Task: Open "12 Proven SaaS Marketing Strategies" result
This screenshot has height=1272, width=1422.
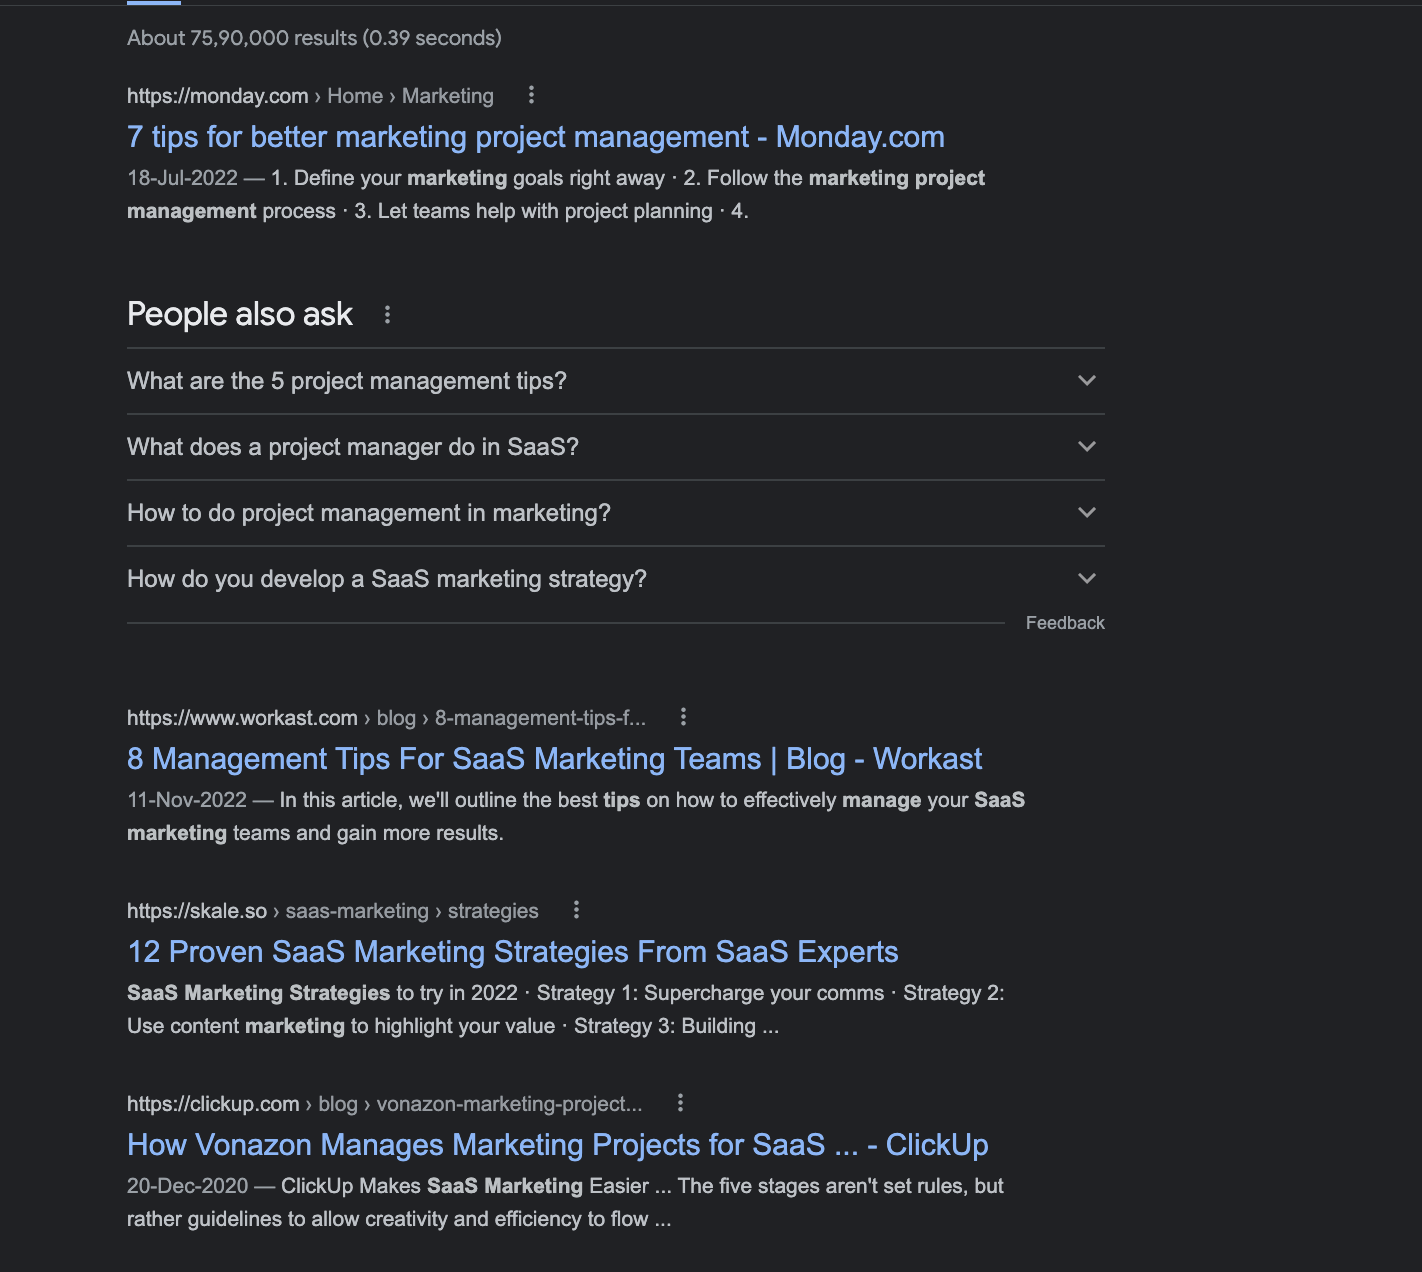Action: pos(512,952)
